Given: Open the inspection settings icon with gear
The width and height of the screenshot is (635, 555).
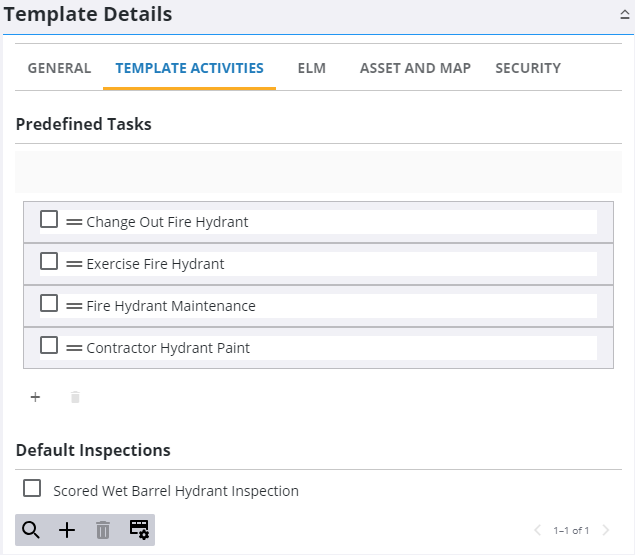Looking at the screenshot, I should 139,530.
